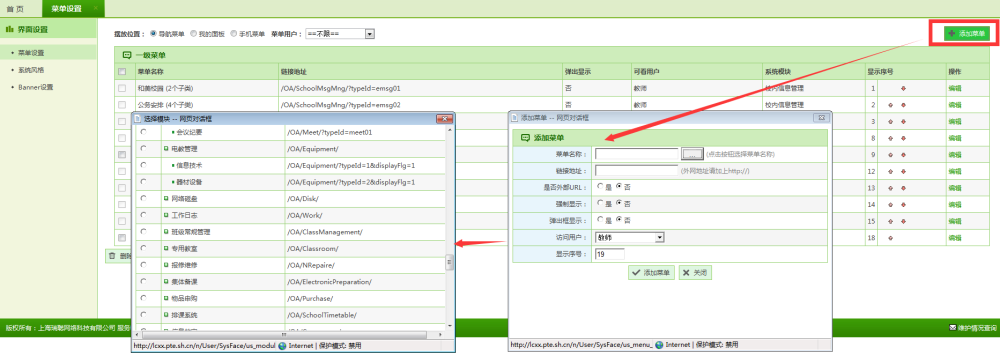Image resolution: width=1000 pixels, height=363 pixels.
Task: Click the left sort arrow in order 3 row
Action: pos(890,121)
